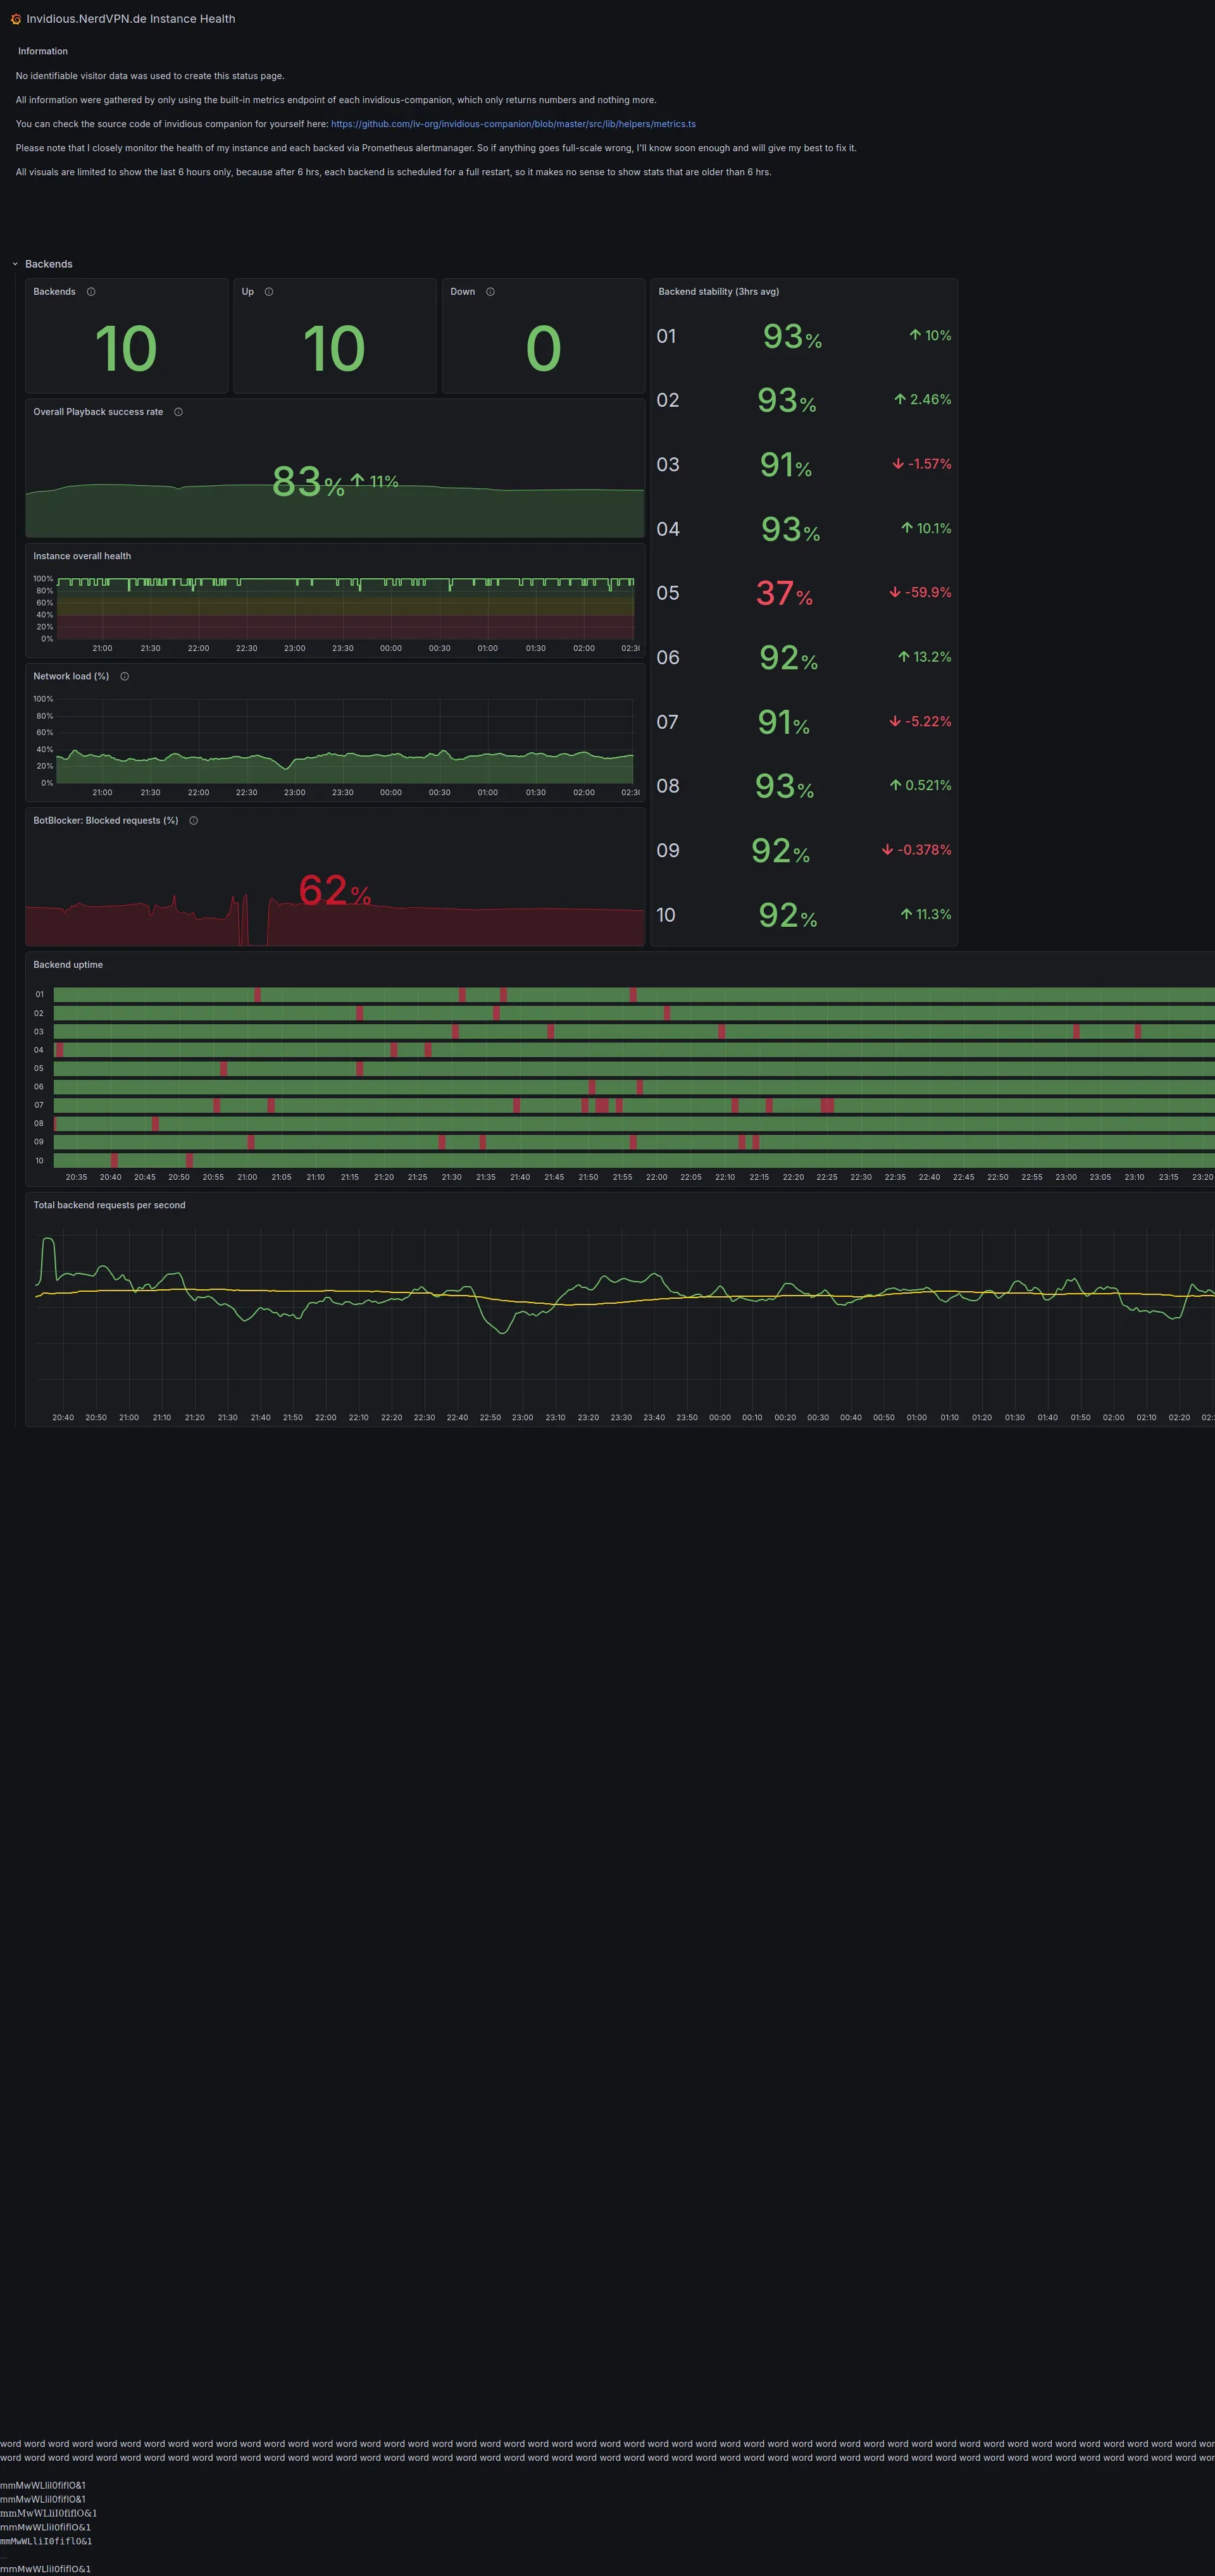Click info icon beside Down panel title
The height and width of the screenshot is (2576, 1215).
[x=490, y=292]
